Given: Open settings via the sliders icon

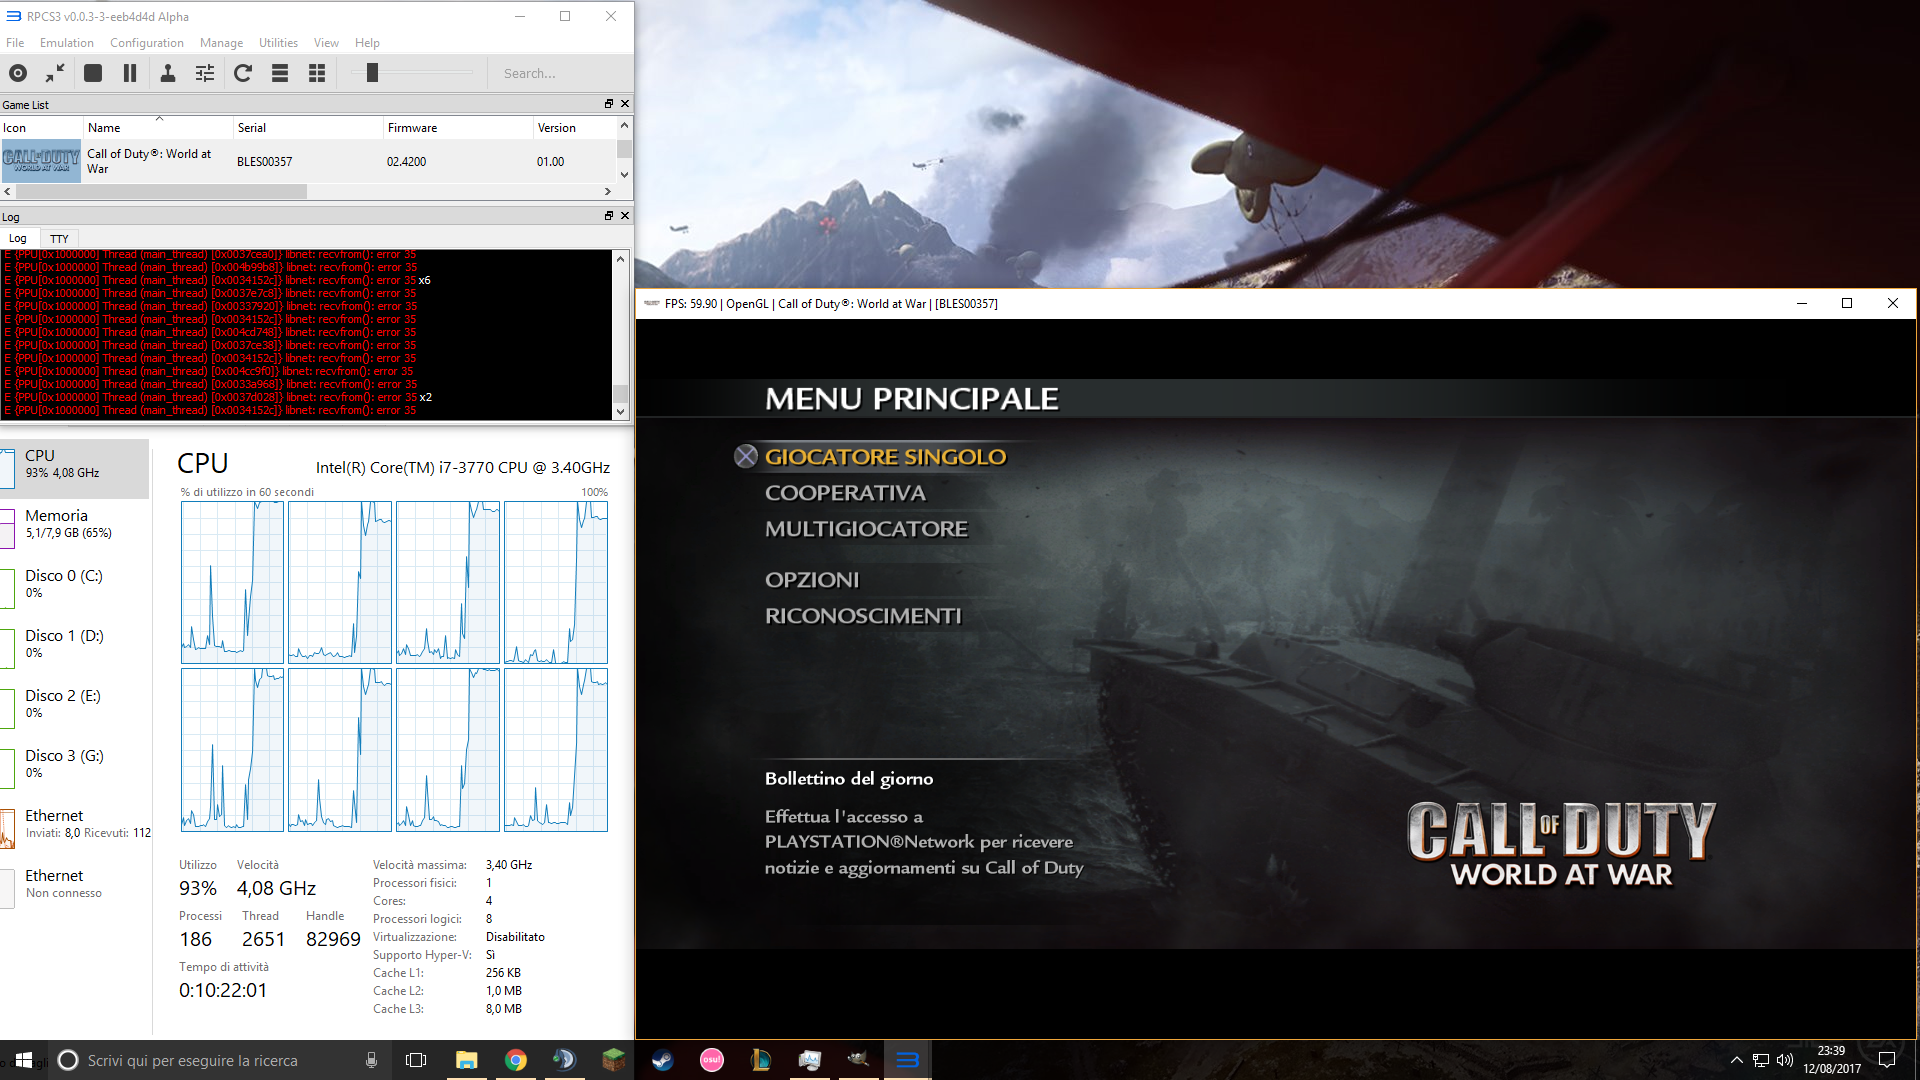Looking at the screenshot, I should click(205, 73).
